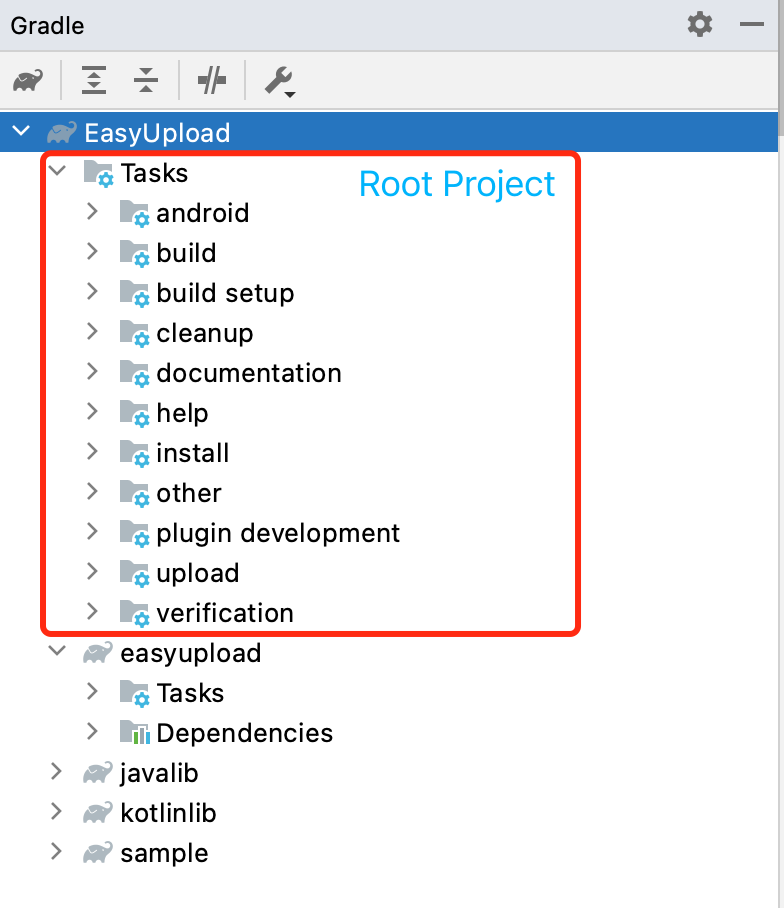Expand the javalib module
The width and height of the screenshot is (784, 908).
56,771
